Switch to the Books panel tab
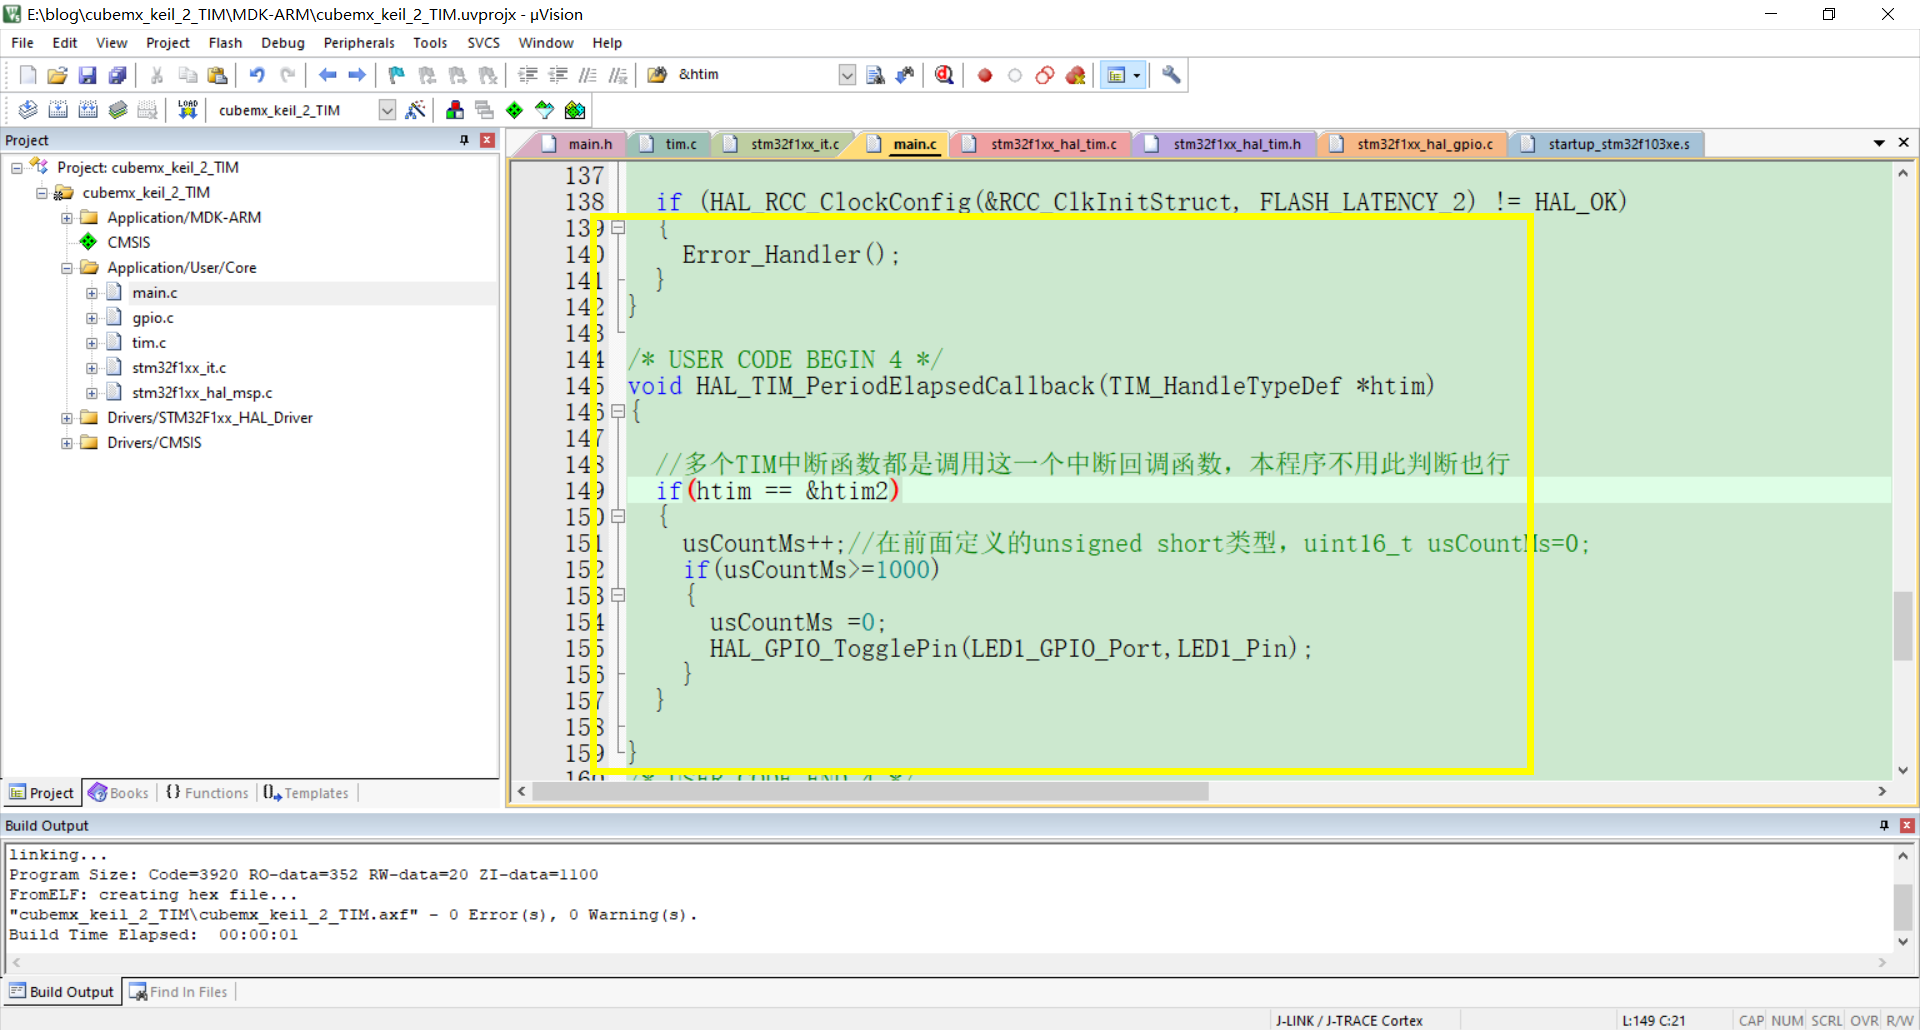 119,793
